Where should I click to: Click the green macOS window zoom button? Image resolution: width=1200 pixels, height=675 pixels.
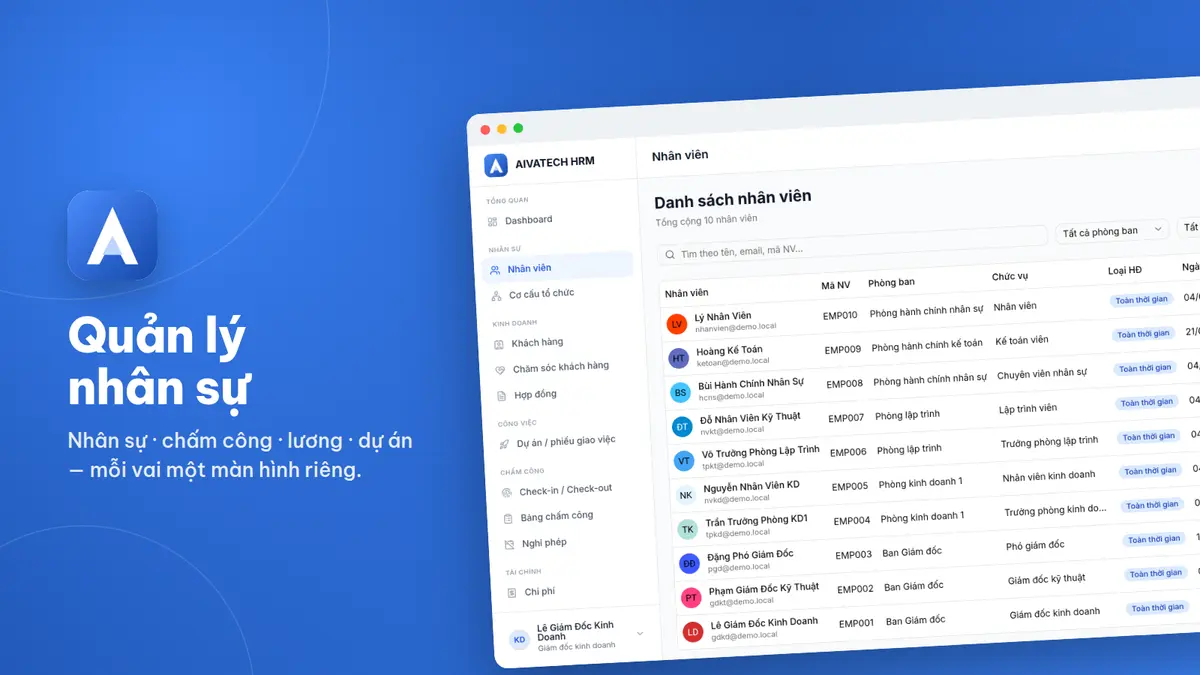click(518, 128)
